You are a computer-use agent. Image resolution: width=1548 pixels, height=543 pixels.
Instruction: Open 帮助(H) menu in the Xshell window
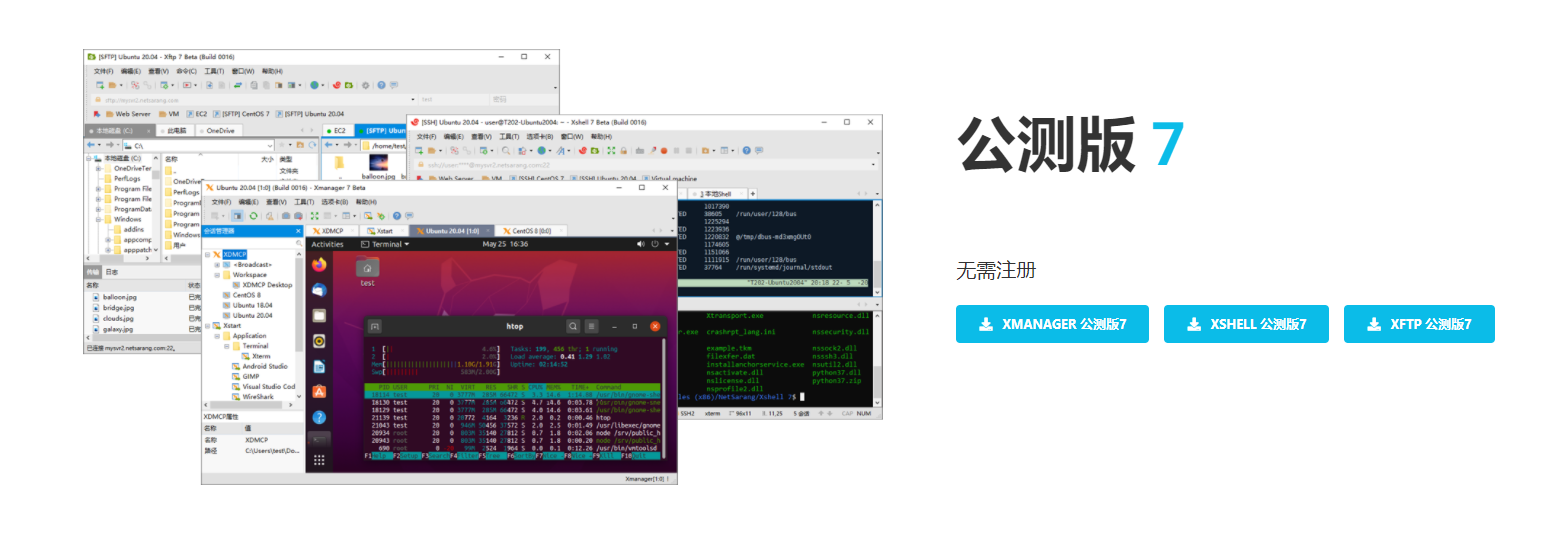coord(601,136)
